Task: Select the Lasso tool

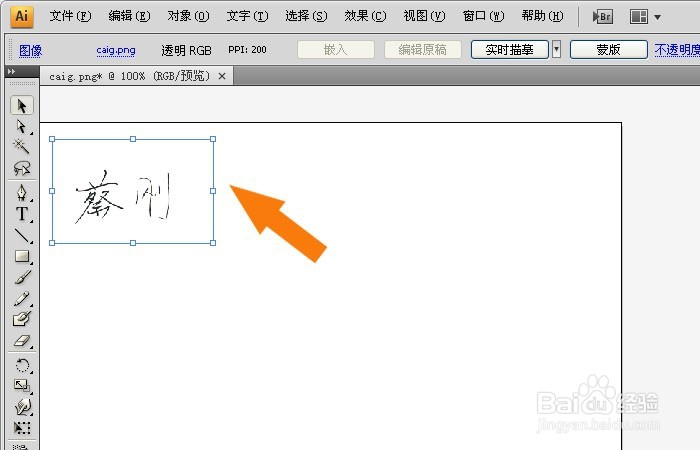Action: [21, 168]
